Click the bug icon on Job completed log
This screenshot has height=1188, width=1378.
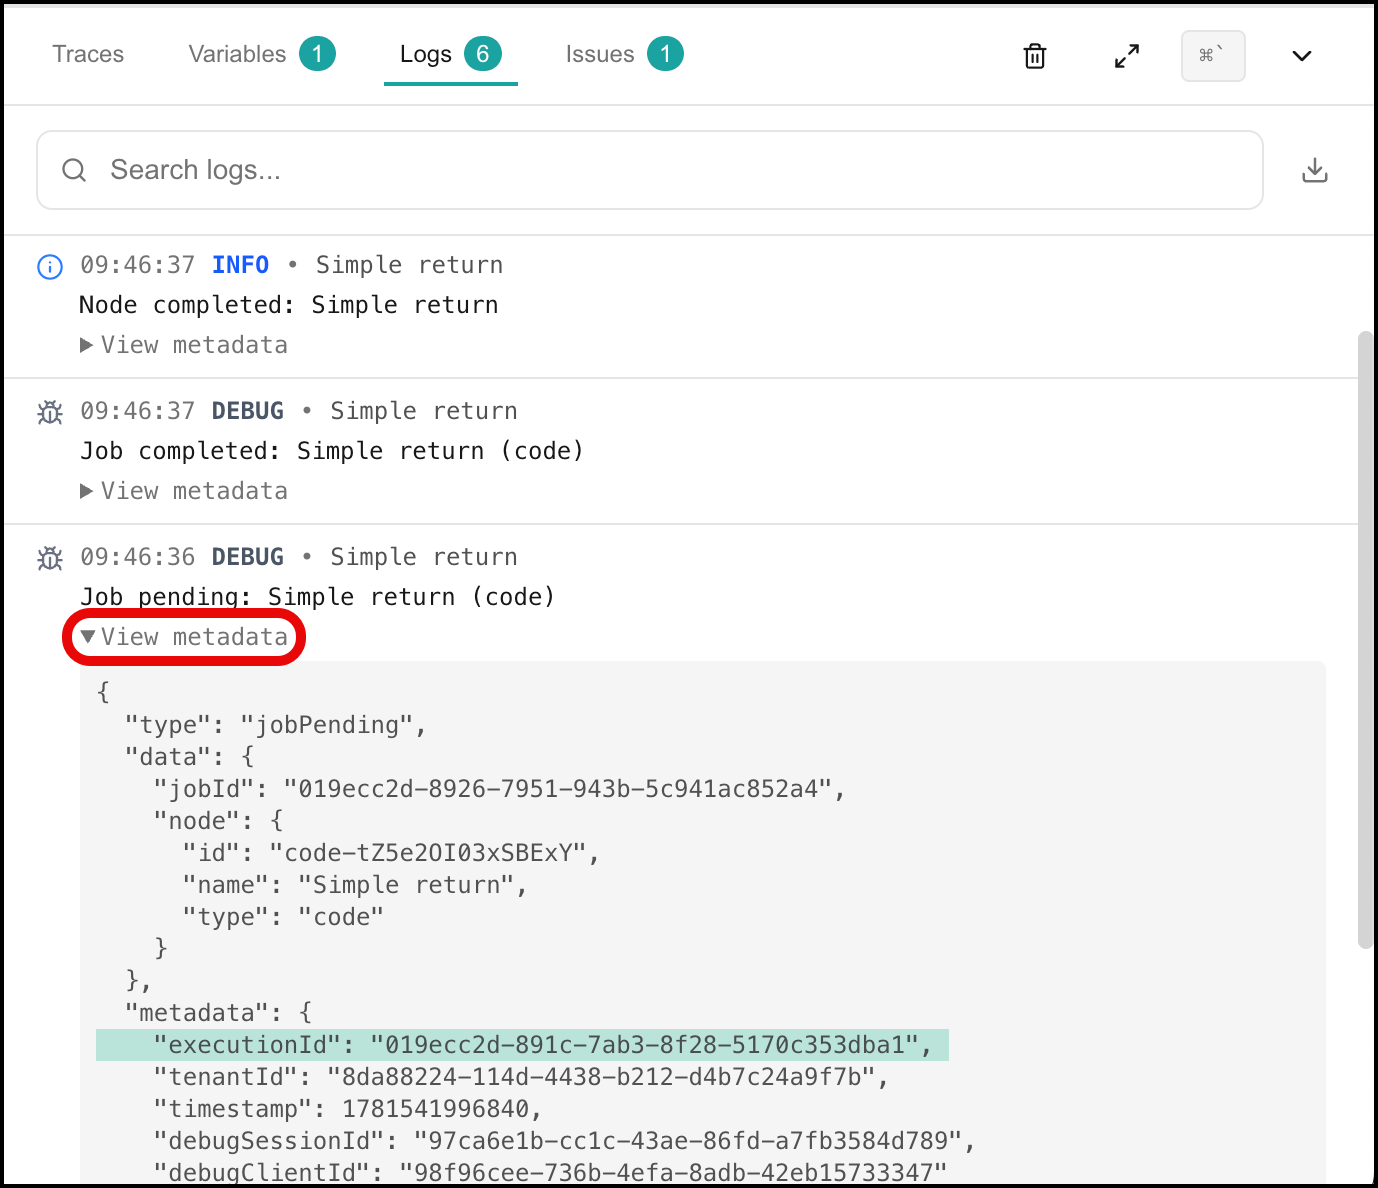[x=50, y=412]
